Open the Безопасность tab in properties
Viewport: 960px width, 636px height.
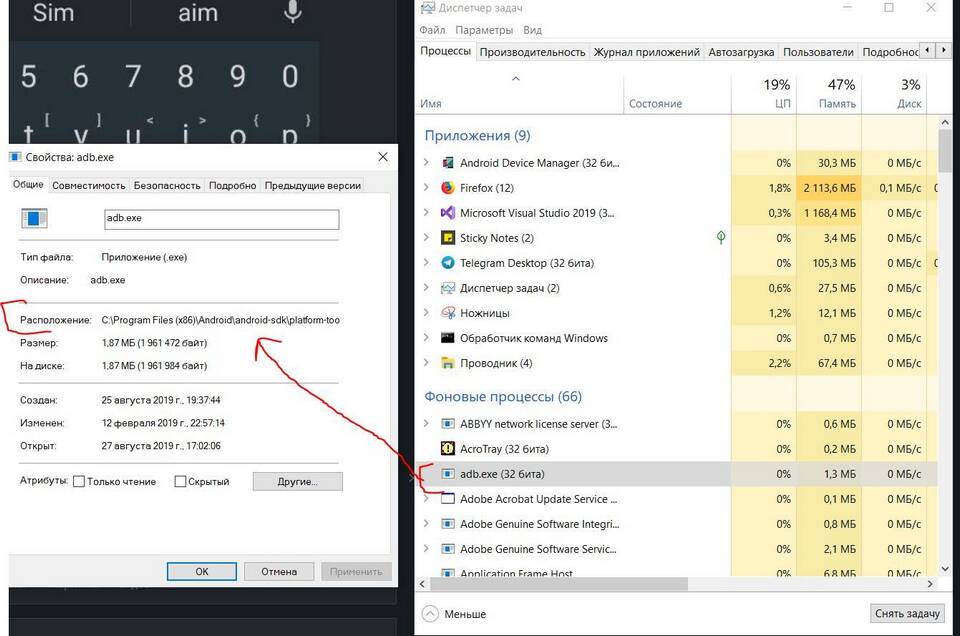[x=167, y=185]
